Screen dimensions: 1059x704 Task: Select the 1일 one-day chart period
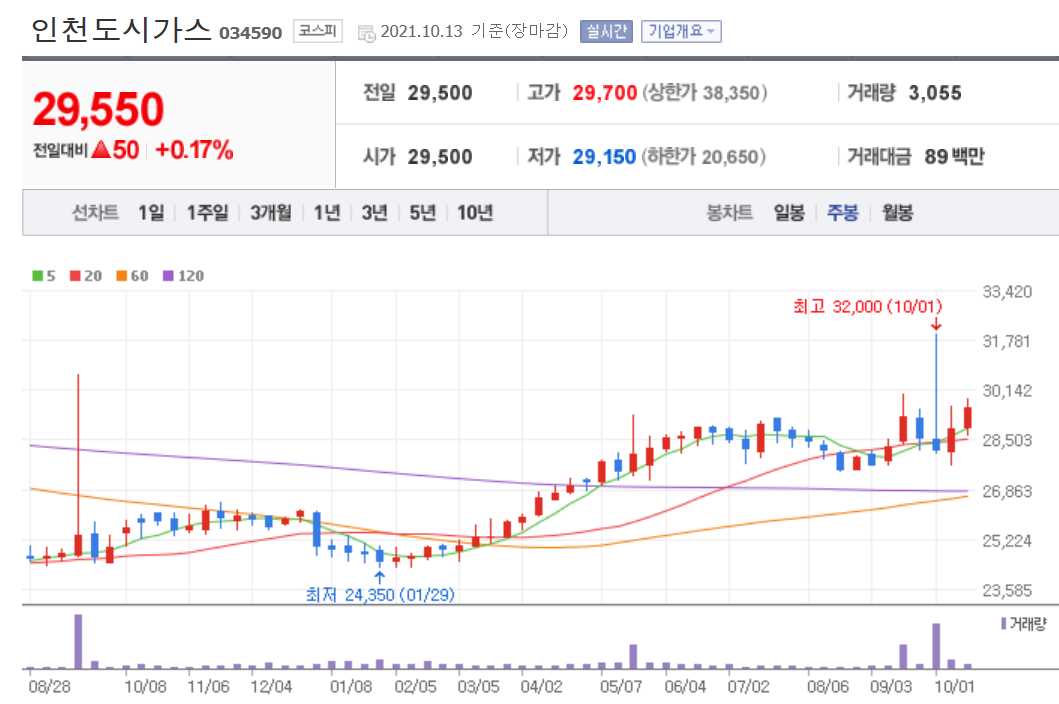point(153,212)
